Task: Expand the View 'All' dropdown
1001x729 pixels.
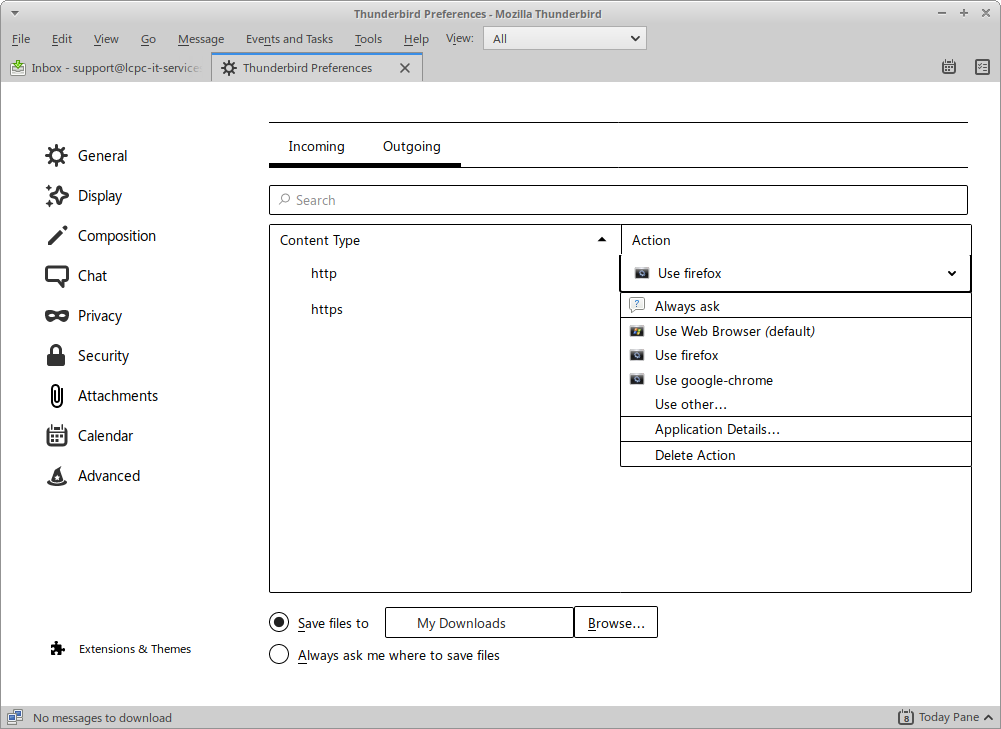Action: [565, 38]
